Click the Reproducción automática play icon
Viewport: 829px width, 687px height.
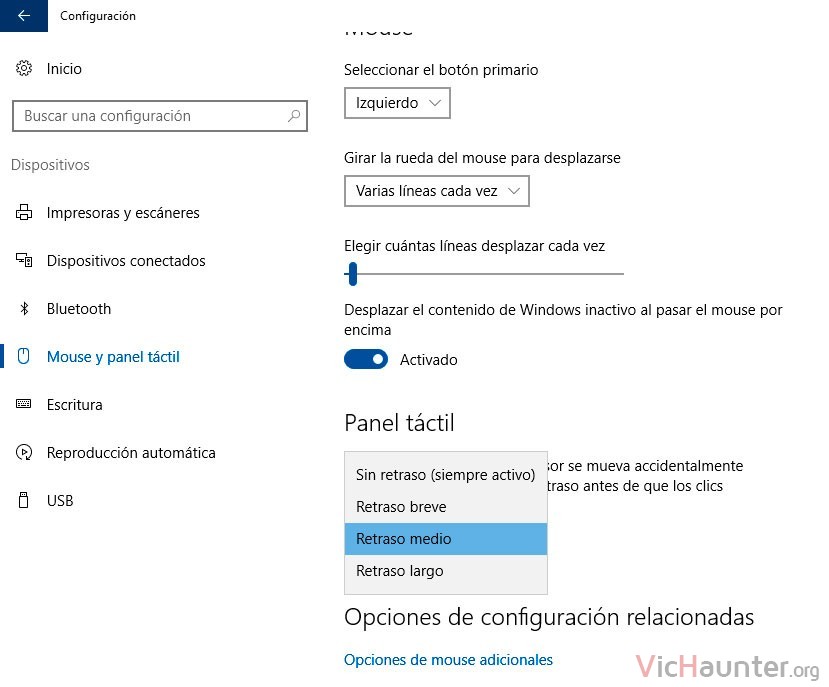pyautogui.click(x=24, y=452)
